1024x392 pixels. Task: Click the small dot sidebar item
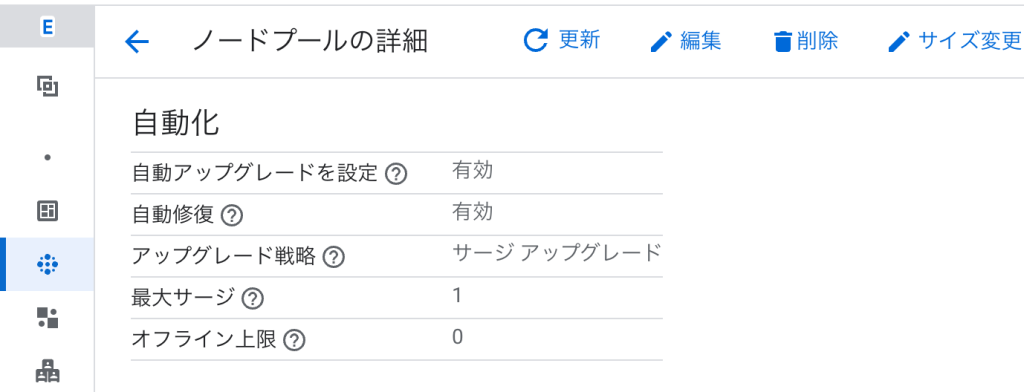coord(47,157)
